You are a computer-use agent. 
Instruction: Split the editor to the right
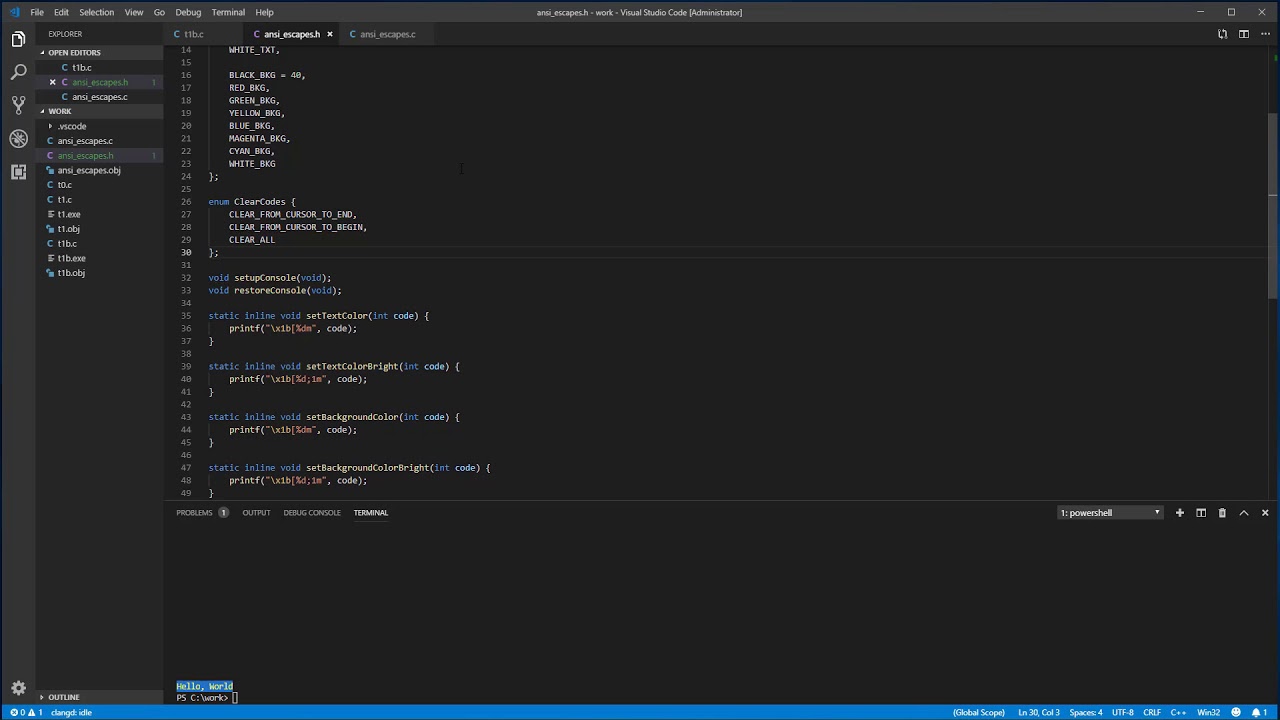1244,34
